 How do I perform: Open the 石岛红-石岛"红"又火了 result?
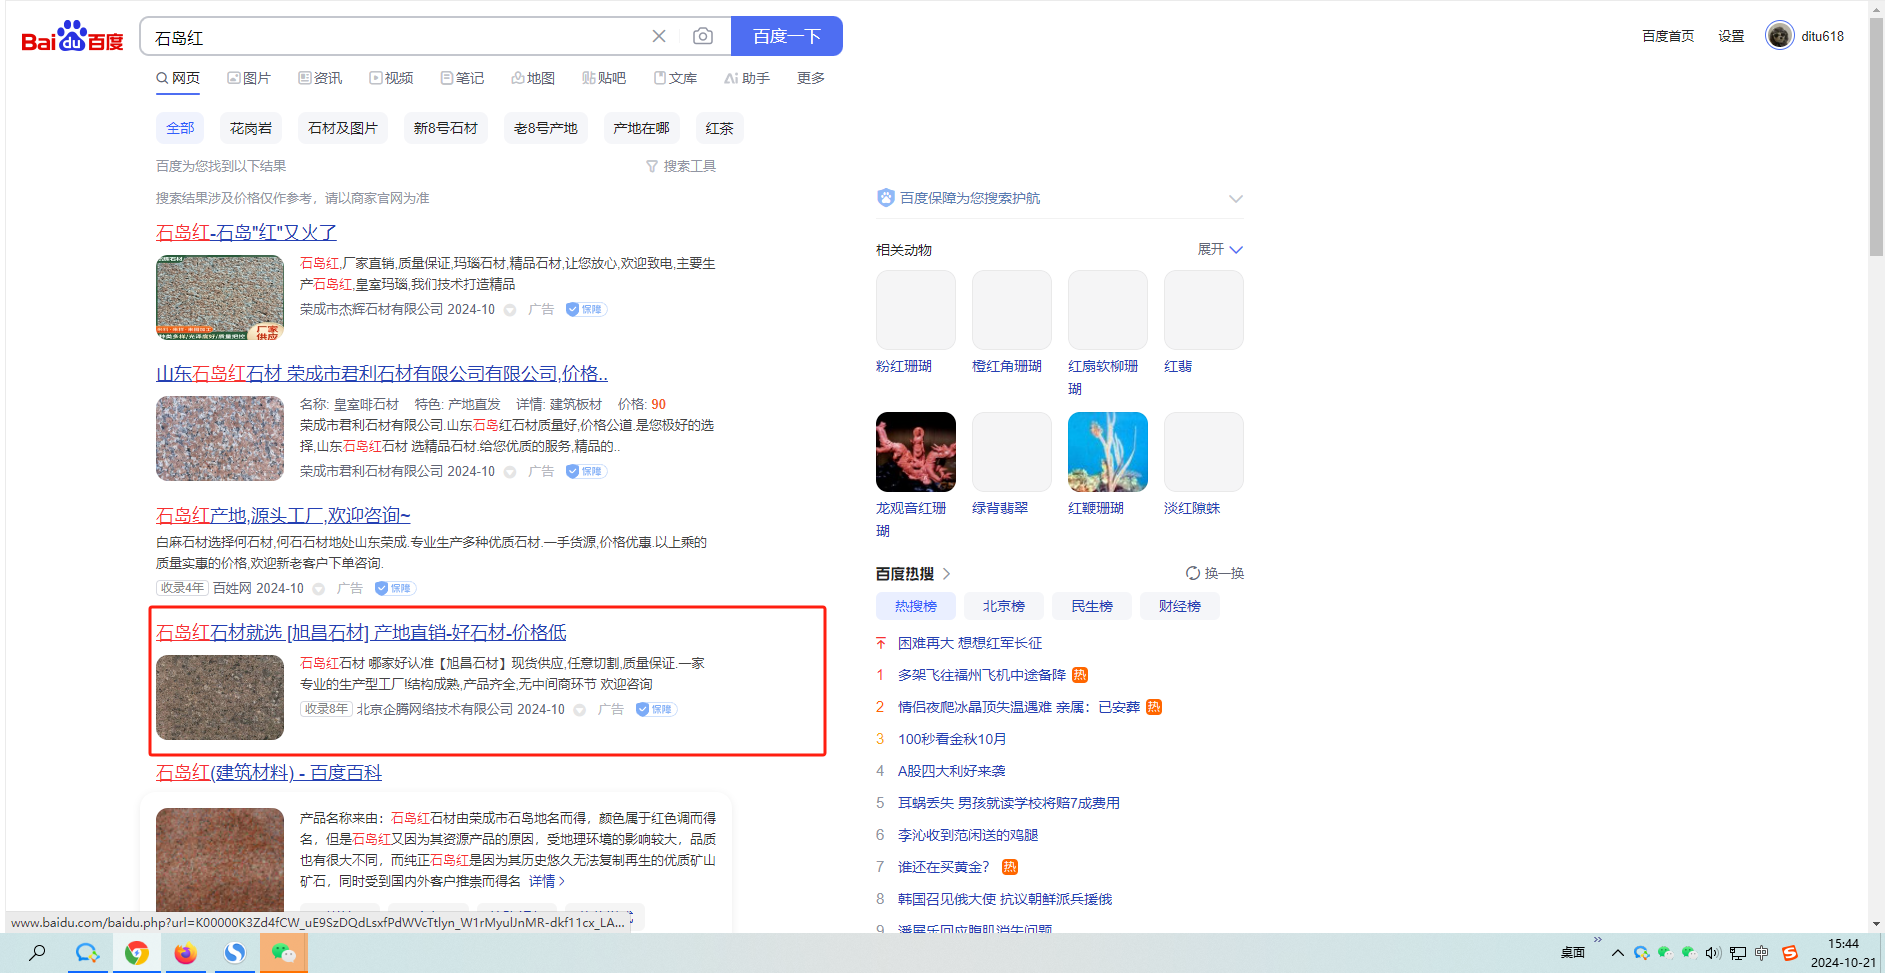(x=246, y=232)
